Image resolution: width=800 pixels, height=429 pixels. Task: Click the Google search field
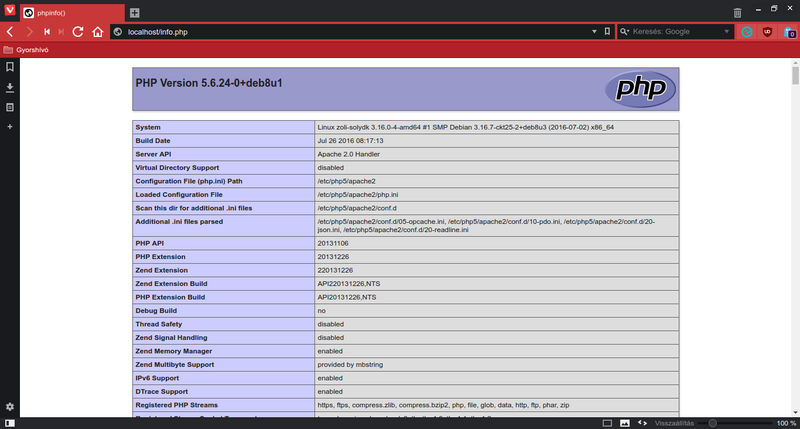[676, 32]
